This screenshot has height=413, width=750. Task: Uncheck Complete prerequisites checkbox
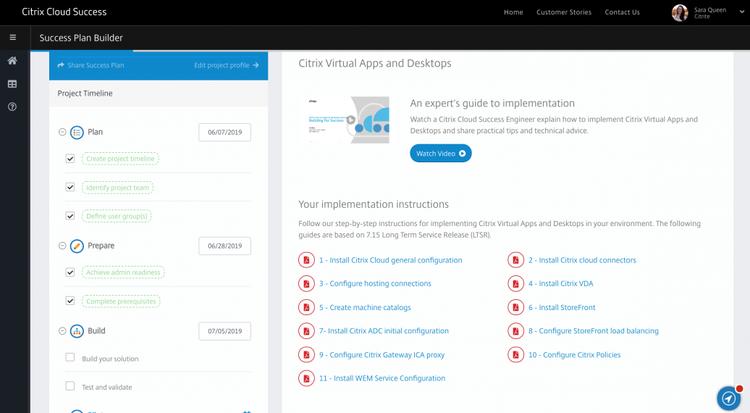(x=70, y=301)
